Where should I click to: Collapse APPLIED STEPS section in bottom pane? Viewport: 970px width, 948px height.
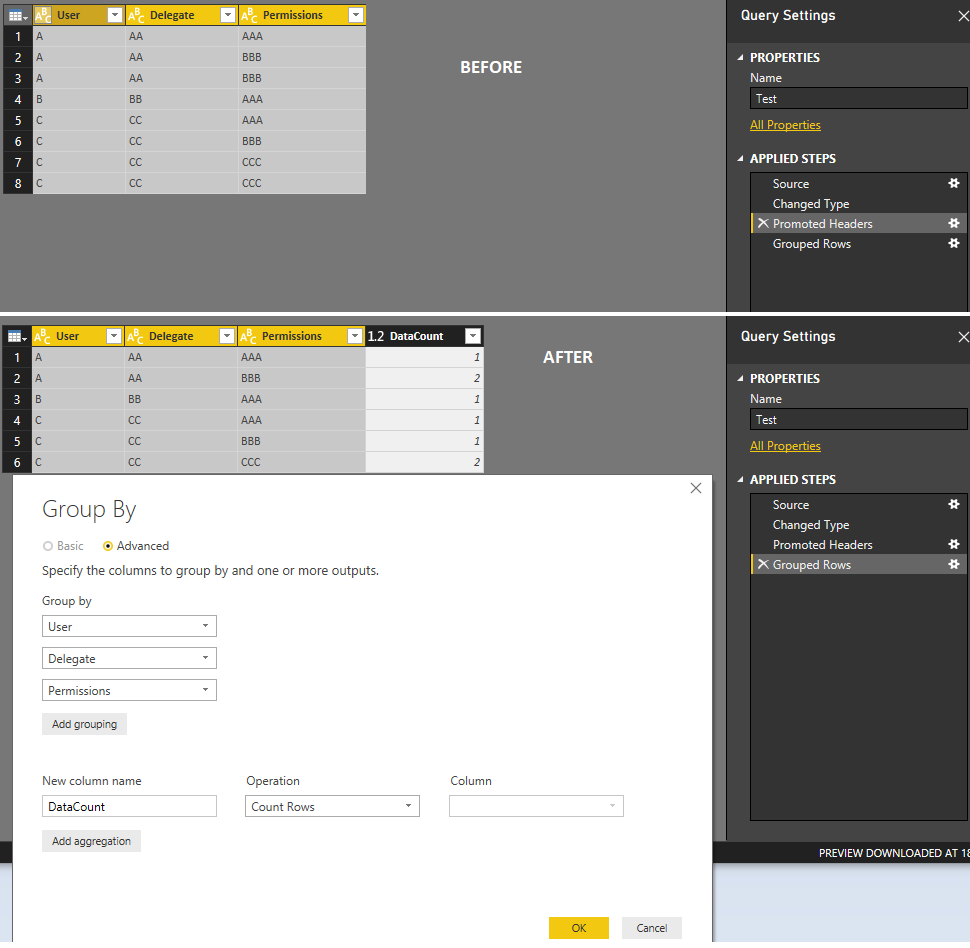point(740,480)
